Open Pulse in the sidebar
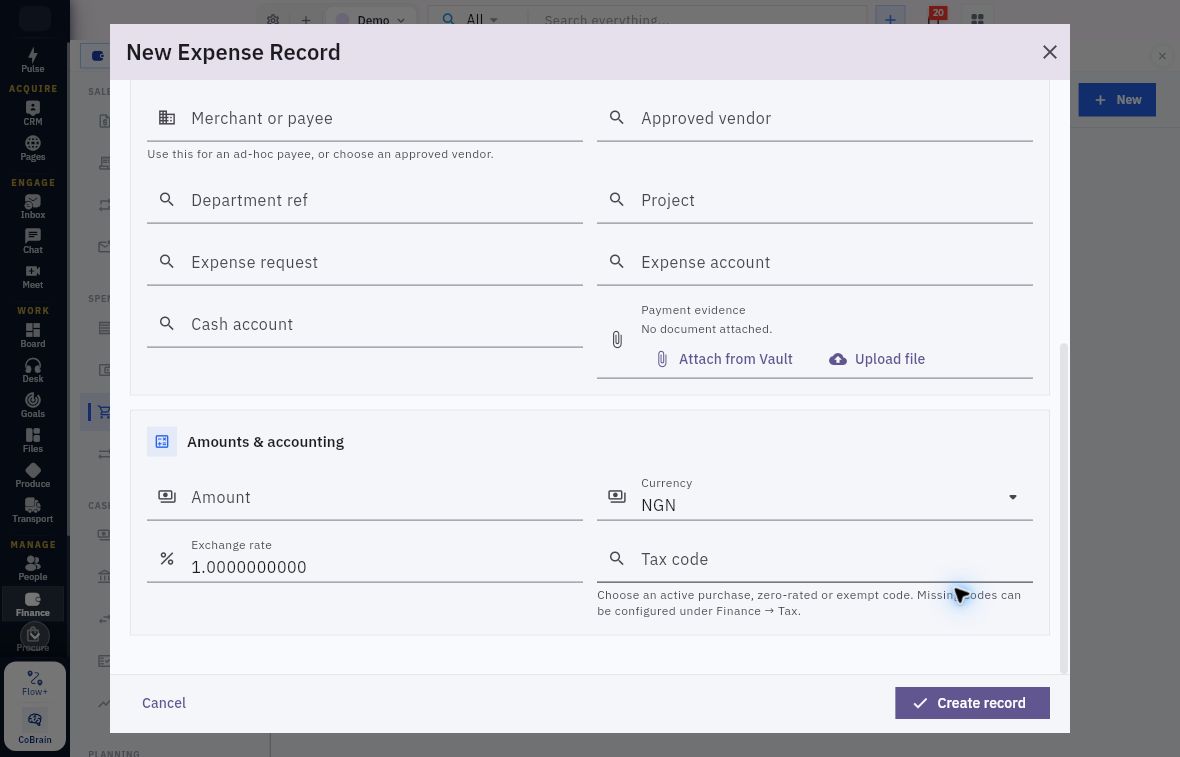 pyautogui.click(x=32, y=60)
